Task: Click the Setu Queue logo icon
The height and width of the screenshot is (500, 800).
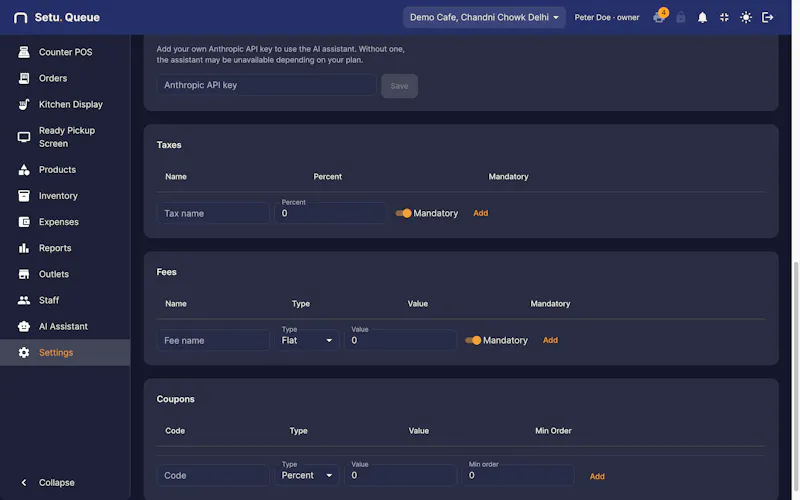Action: [x=20, y=18]
